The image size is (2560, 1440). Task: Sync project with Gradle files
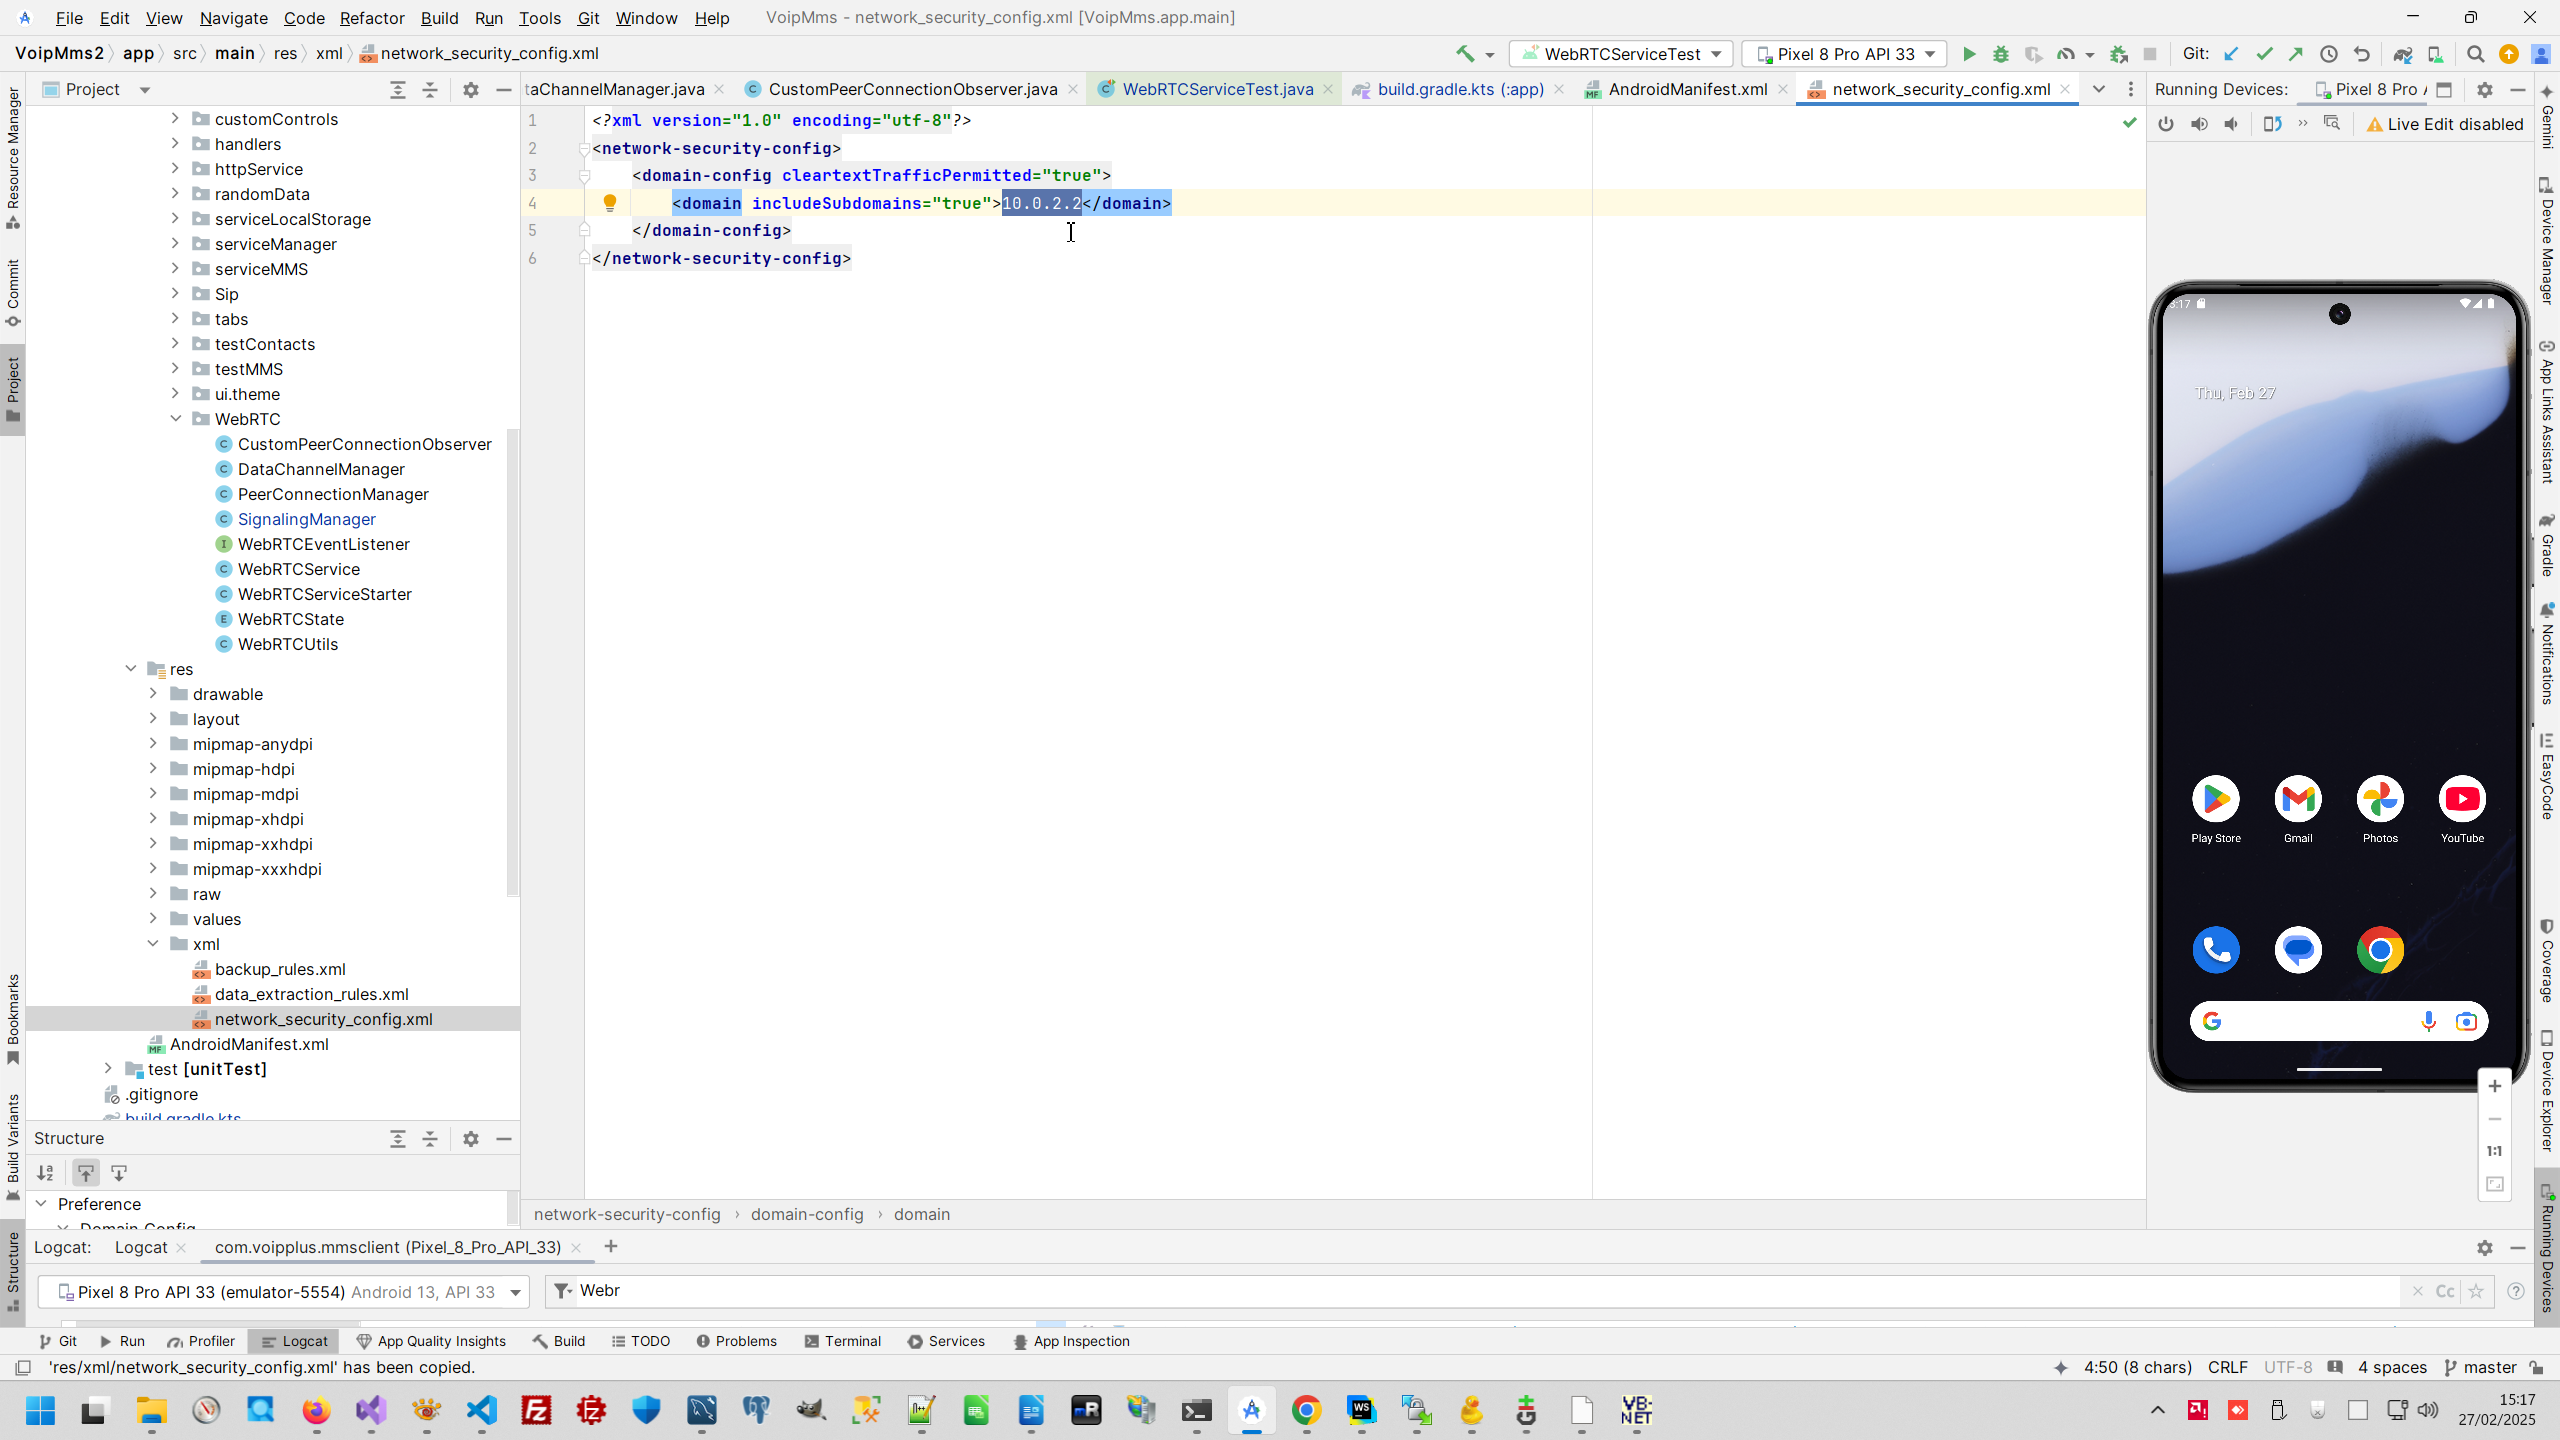tap(2402, 54)
